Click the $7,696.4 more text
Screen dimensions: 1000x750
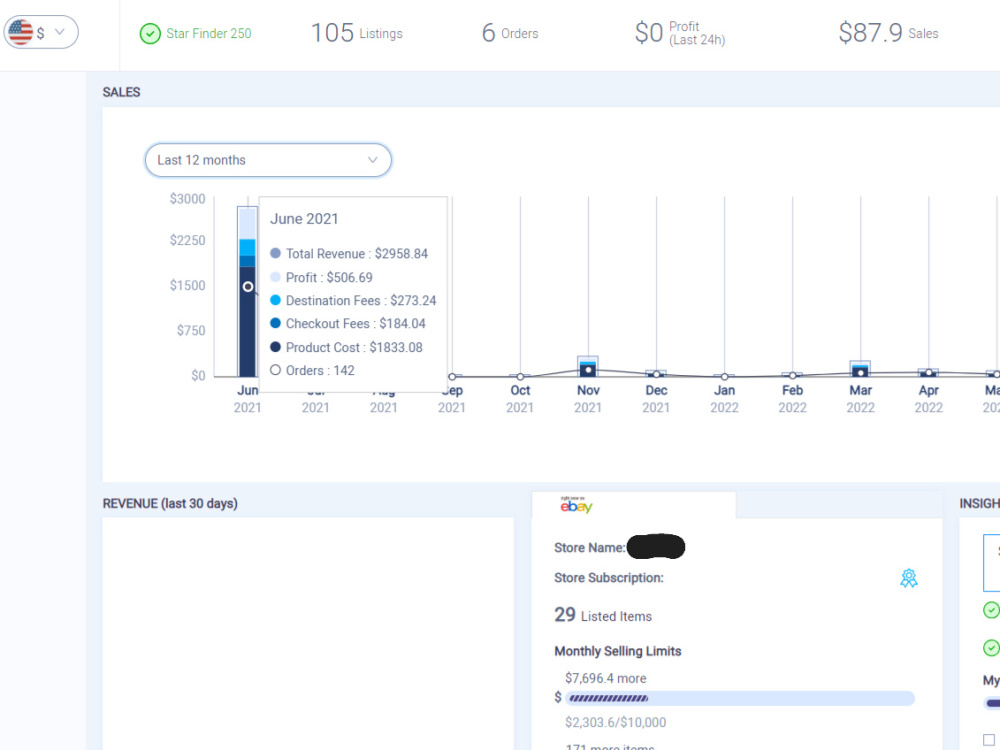[x=605, y=678]
